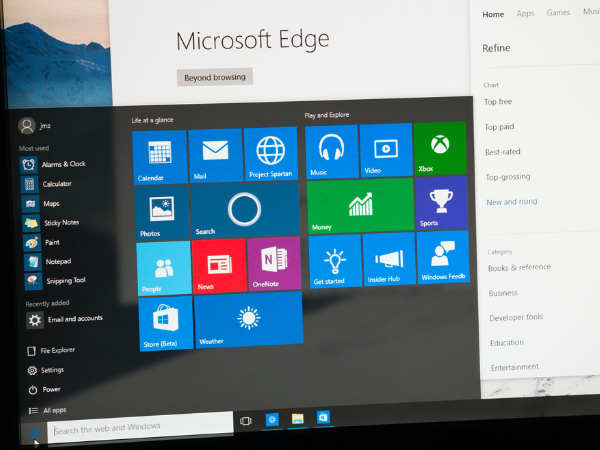The width and height of the screenshot is (600, 450).
Task: Click the Beyond browsing button
Action: 215,77
